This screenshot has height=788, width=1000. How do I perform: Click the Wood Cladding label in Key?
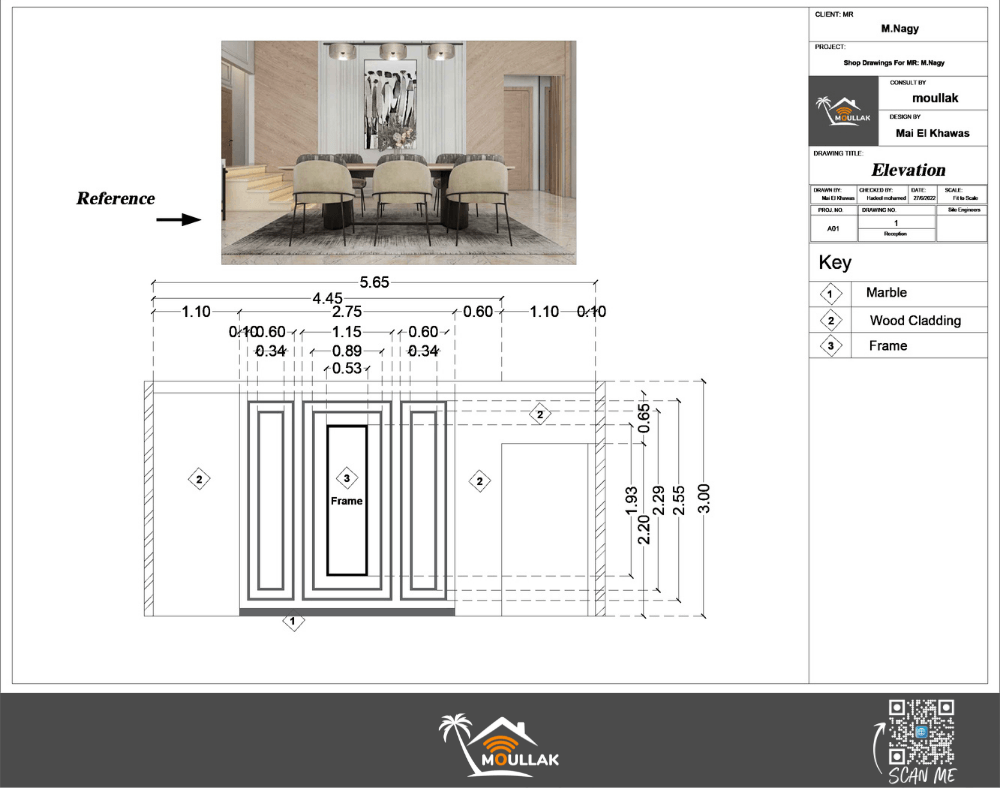point(915,321)
